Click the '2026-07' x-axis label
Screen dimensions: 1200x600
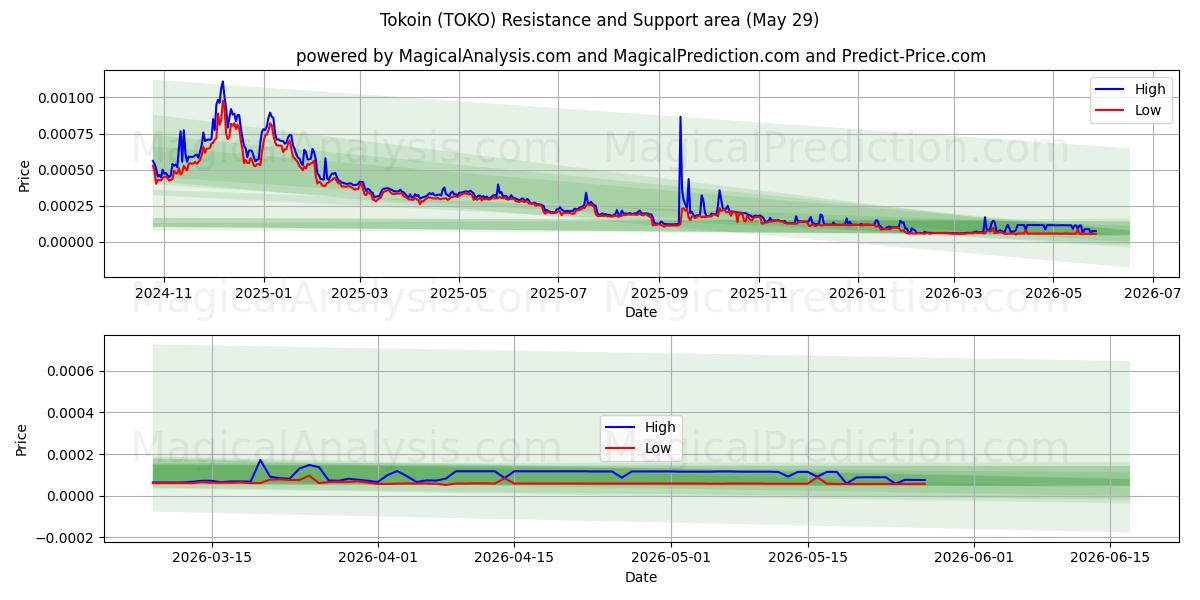coord(1152,294)
